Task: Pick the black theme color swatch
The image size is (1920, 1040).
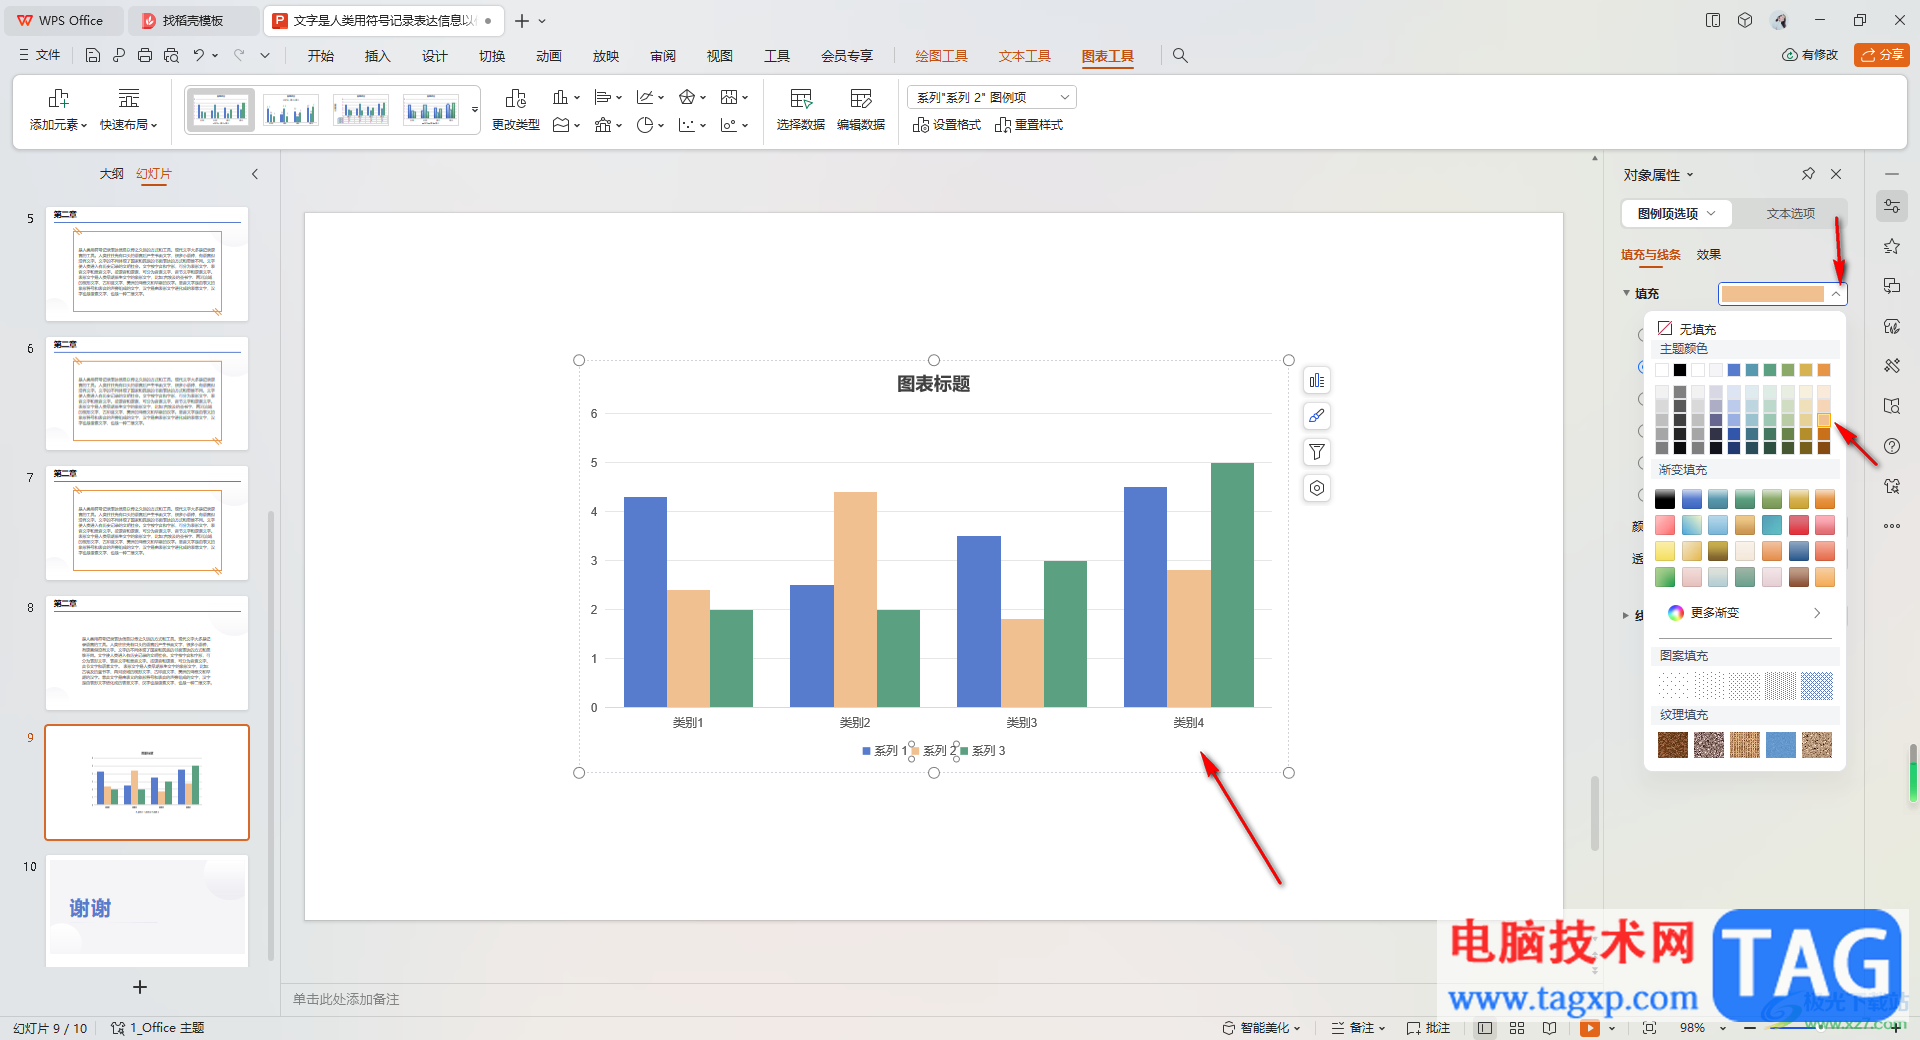Action: click(x=1680, y=370)
